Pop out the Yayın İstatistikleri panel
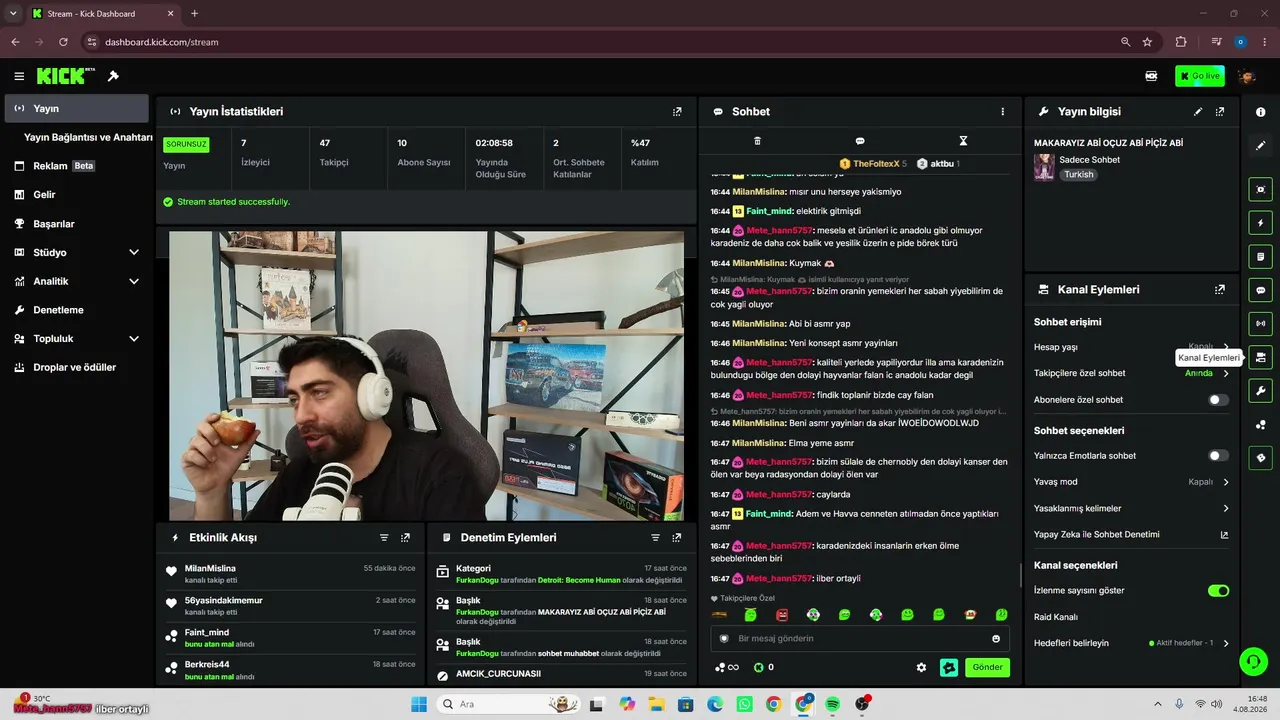Image resolution: width=1280 pixels, height=720 pixels. point(677,112)
